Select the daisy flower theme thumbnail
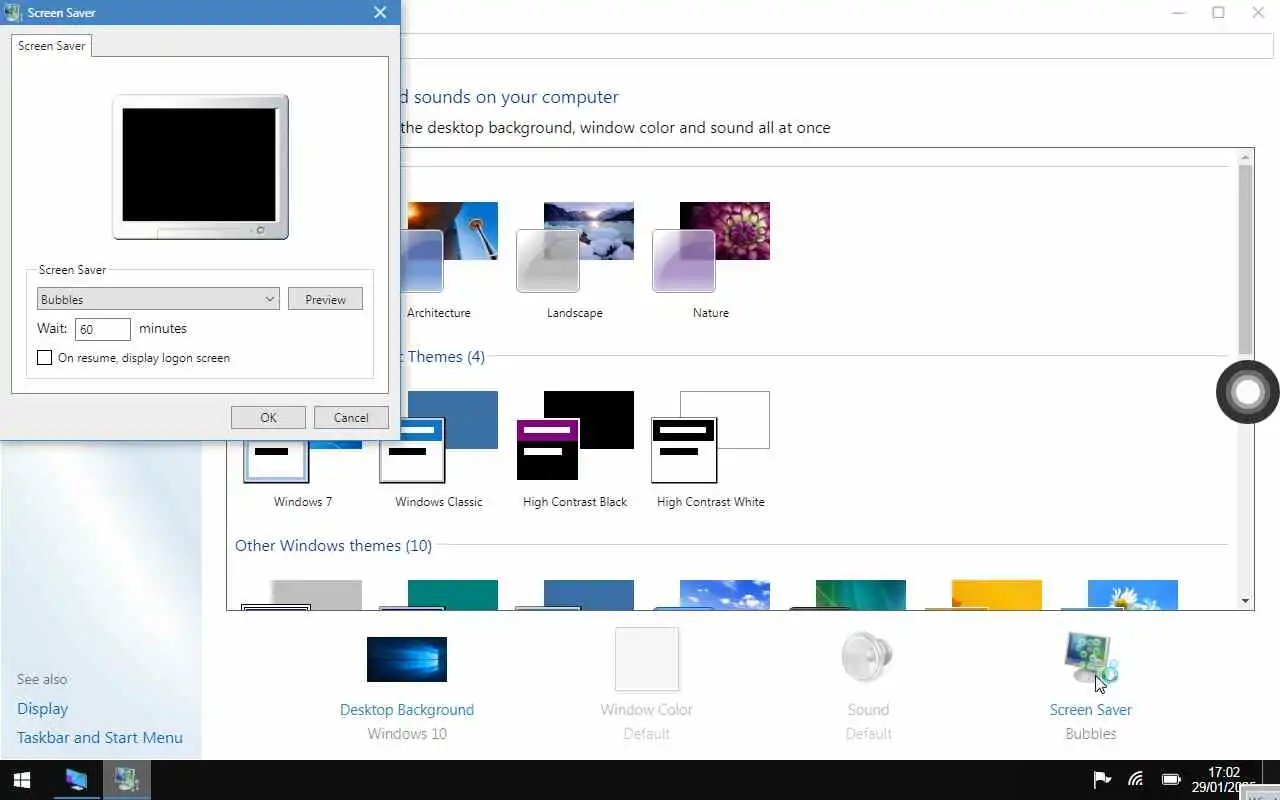Viewport: 1280px width, 800px height. pos(1119,595)
